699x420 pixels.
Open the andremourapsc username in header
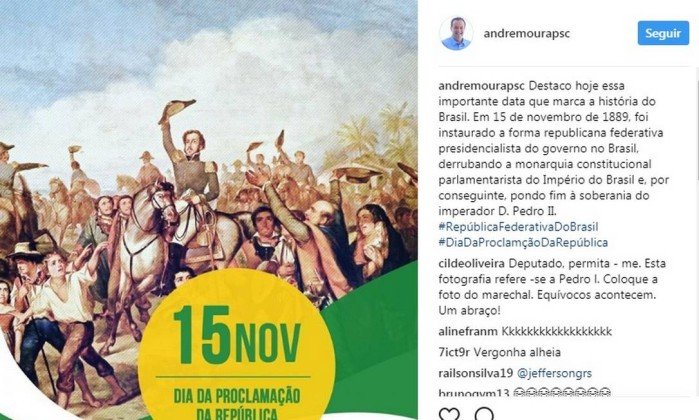(526, 33)
